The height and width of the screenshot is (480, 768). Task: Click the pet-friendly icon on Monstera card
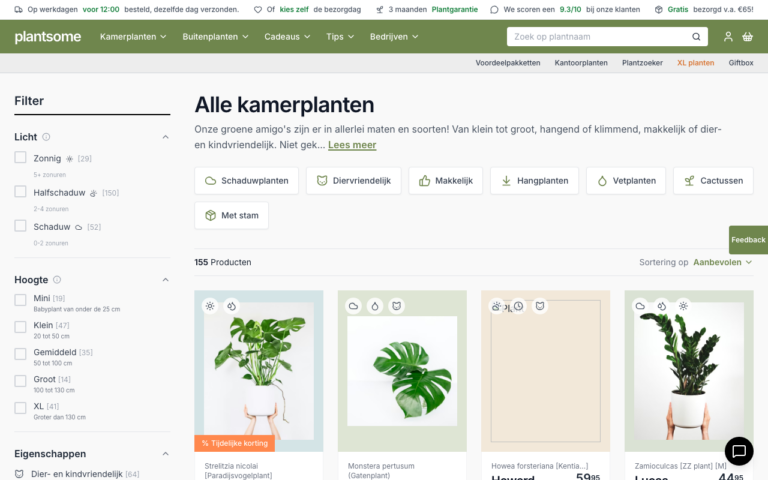pos(396,306)
